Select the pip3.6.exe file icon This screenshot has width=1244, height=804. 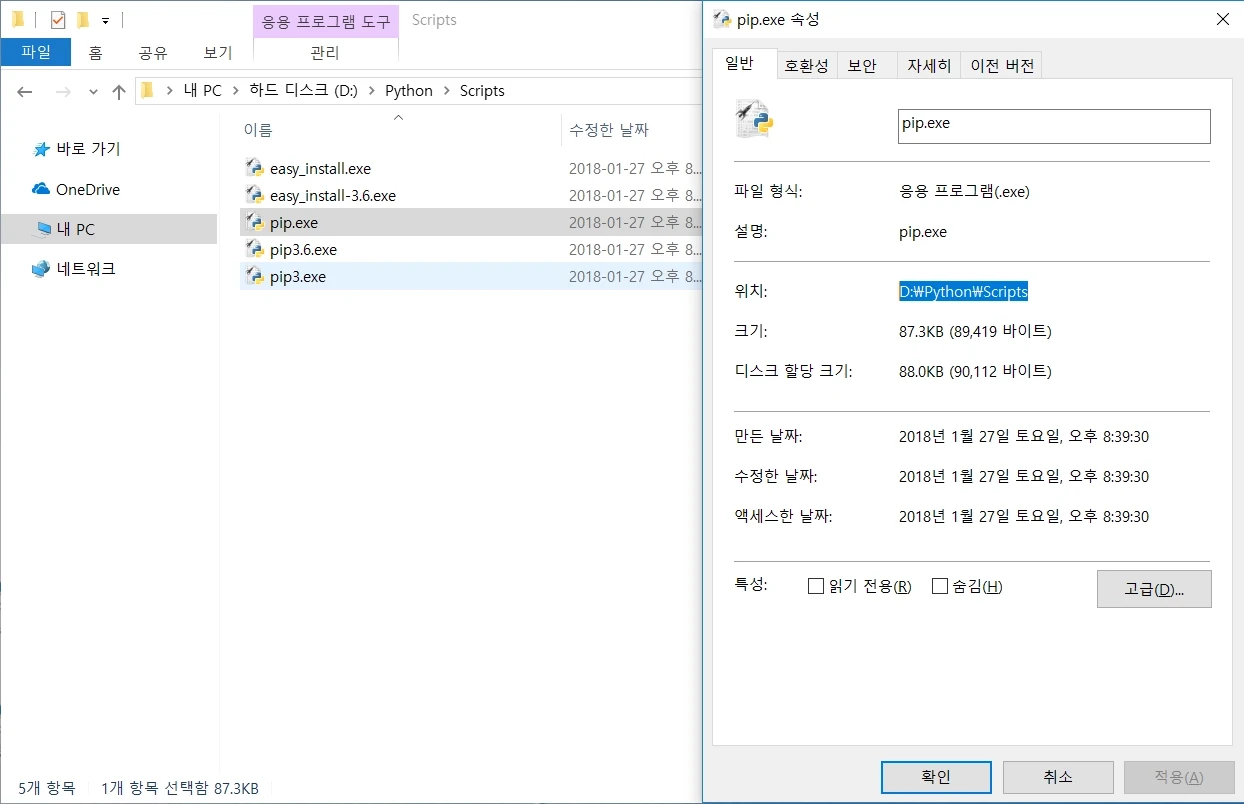click(x=255, y=249)
